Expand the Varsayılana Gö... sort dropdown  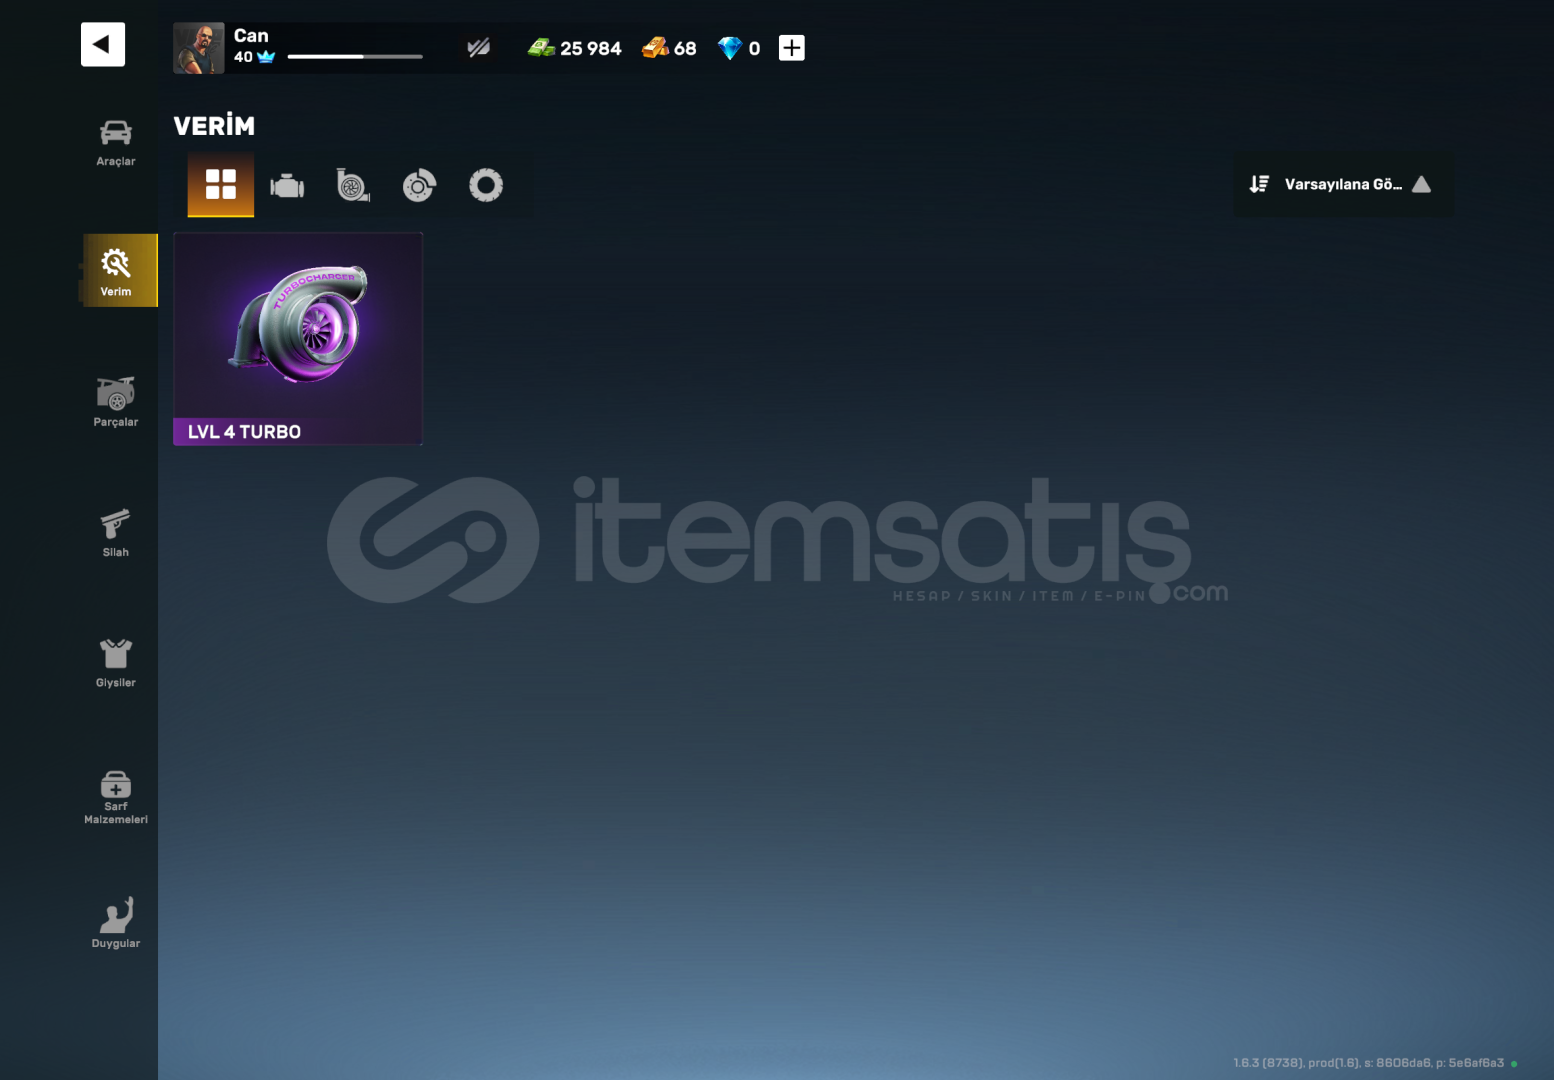click(x=1343, y=184)
